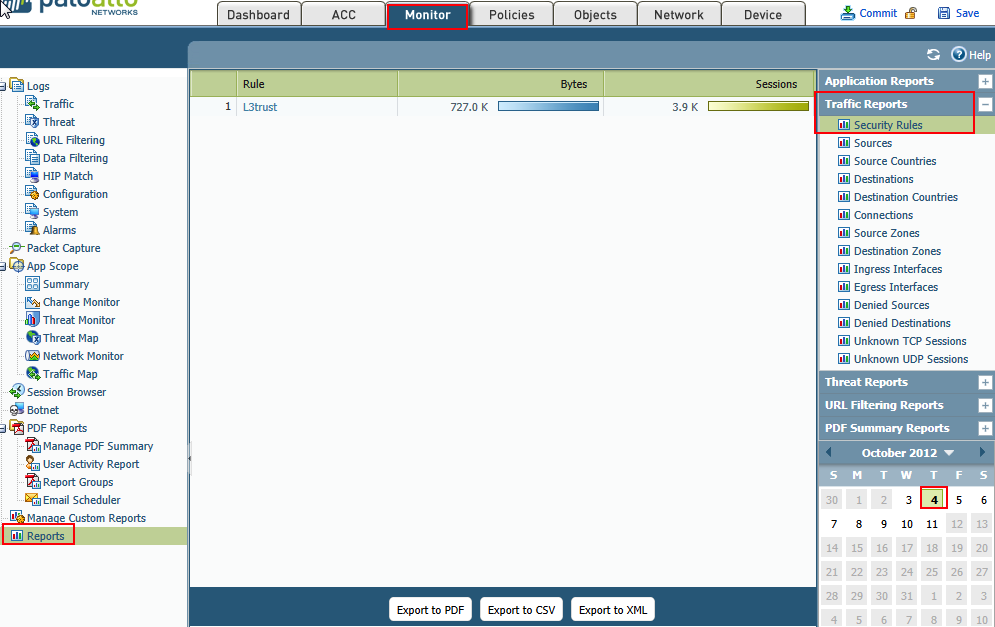Click the Threat Monitor chart icon
The image size is (995, 627).
point(32,319)
